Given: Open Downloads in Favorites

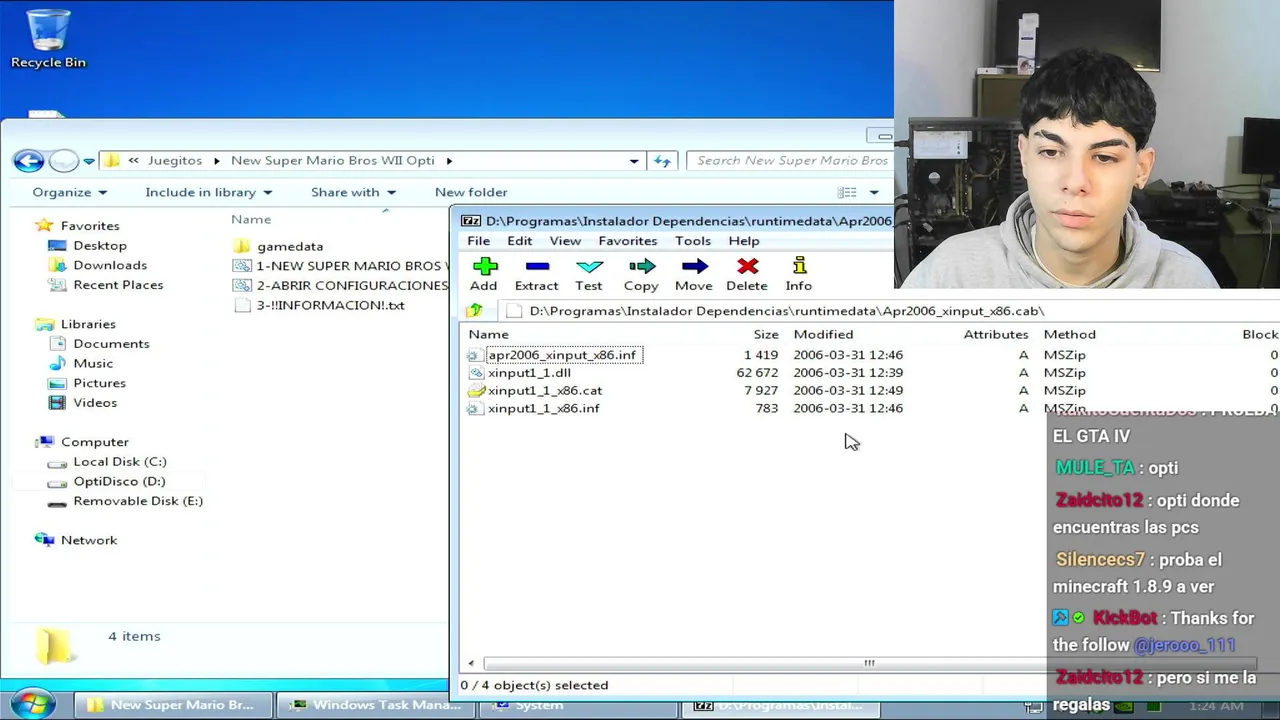Looking at the screenshot, I should click(x=109, y=265).
